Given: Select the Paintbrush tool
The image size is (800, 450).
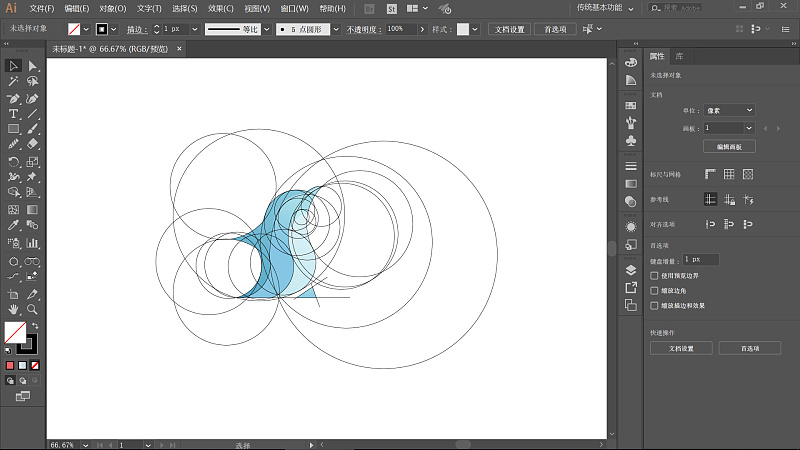Looking at the screenshot, I should tap(33, 129).
